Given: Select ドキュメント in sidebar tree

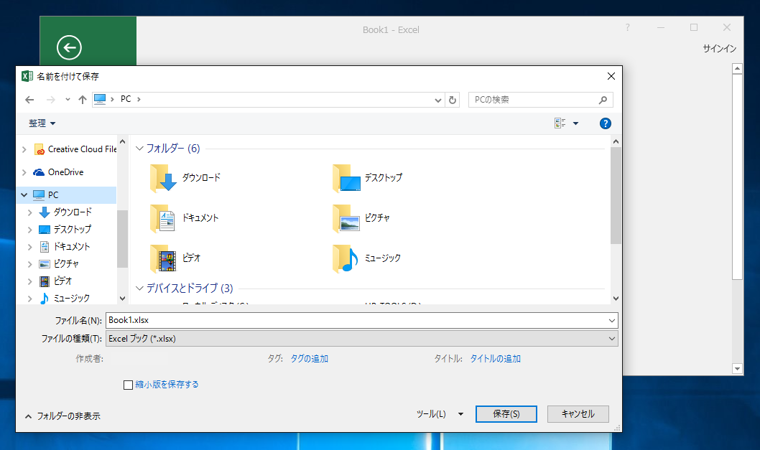Looking at the screenshot, I should [x=64, y=246].
